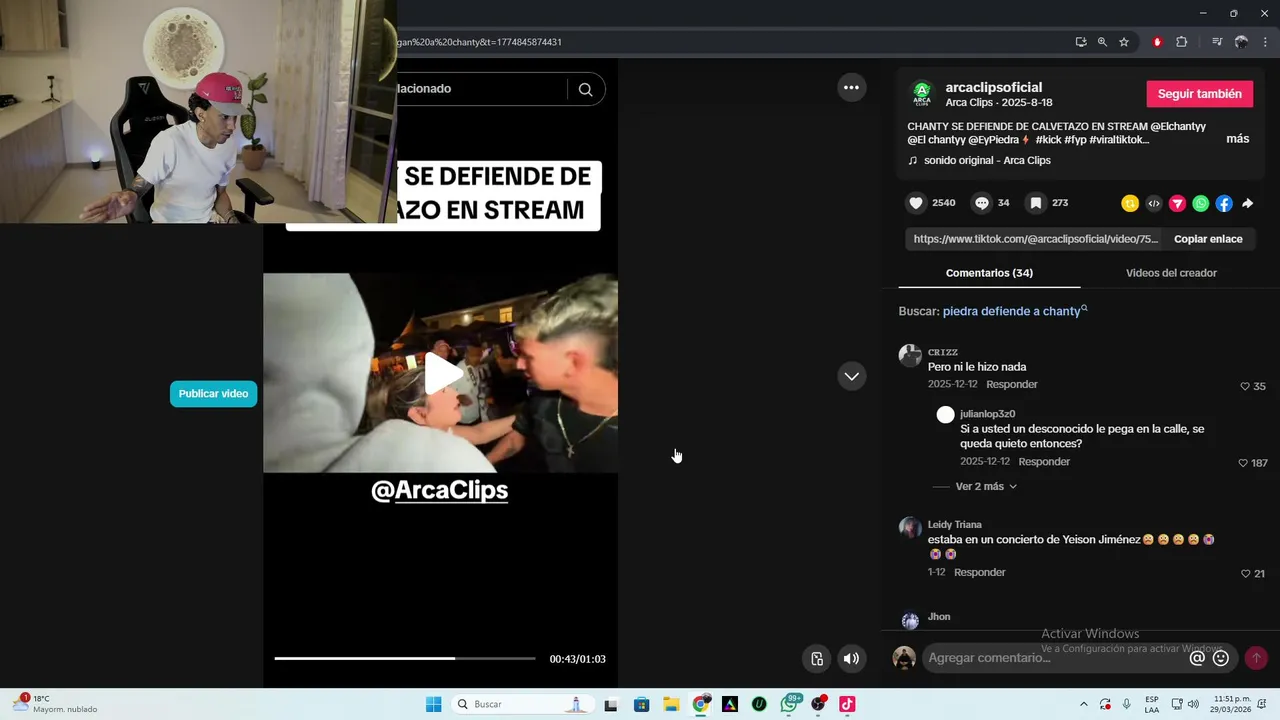Click the #kick hashtag in the description

(1051, 140)
